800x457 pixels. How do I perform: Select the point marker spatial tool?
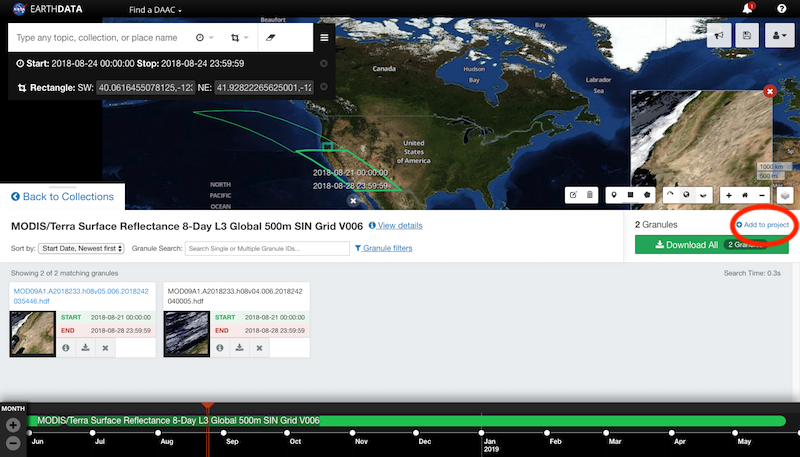point(614,195)
